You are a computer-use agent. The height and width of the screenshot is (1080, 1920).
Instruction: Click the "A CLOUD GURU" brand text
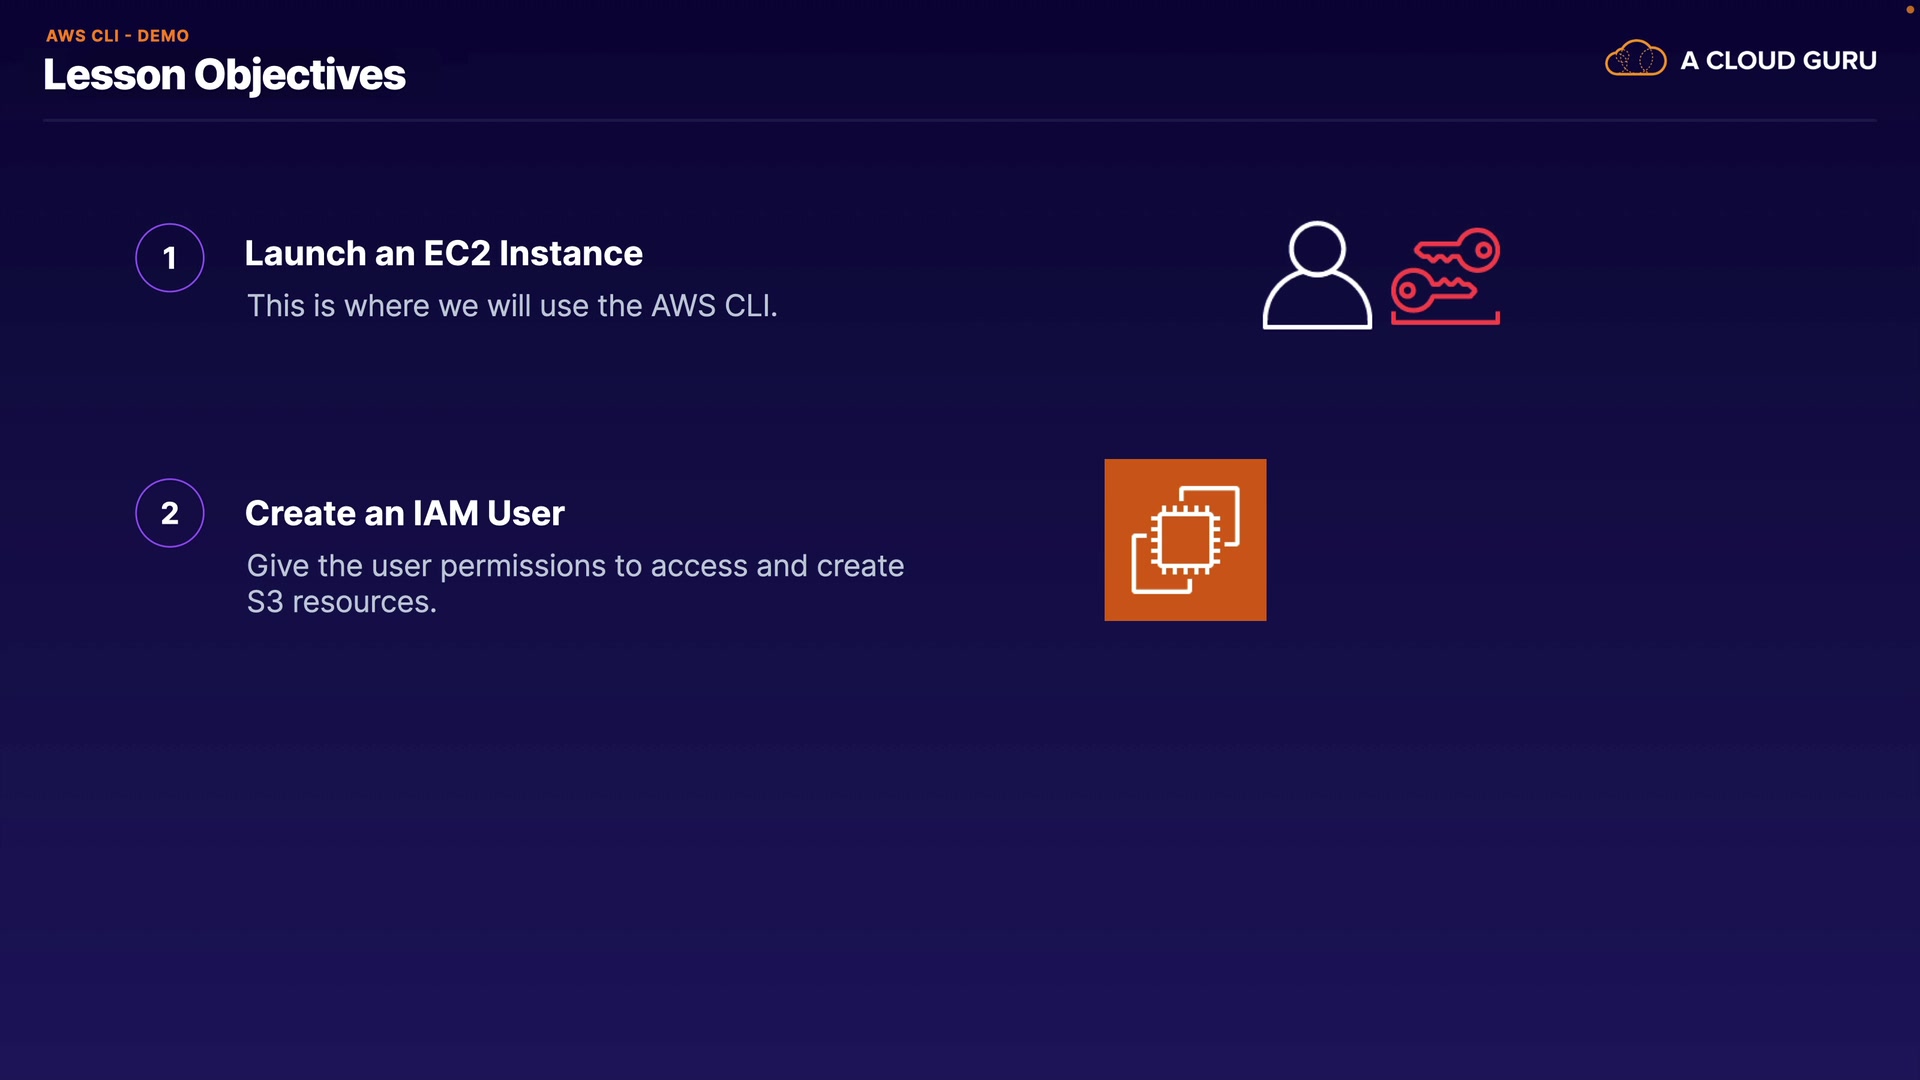[x=1778, y=60]
